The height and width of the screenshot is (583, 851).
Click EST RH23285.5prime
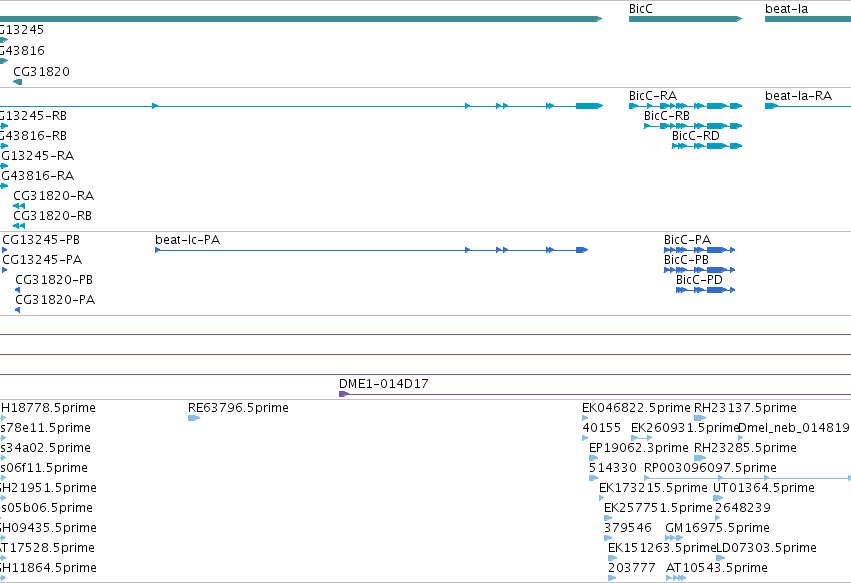coord(700,458)
